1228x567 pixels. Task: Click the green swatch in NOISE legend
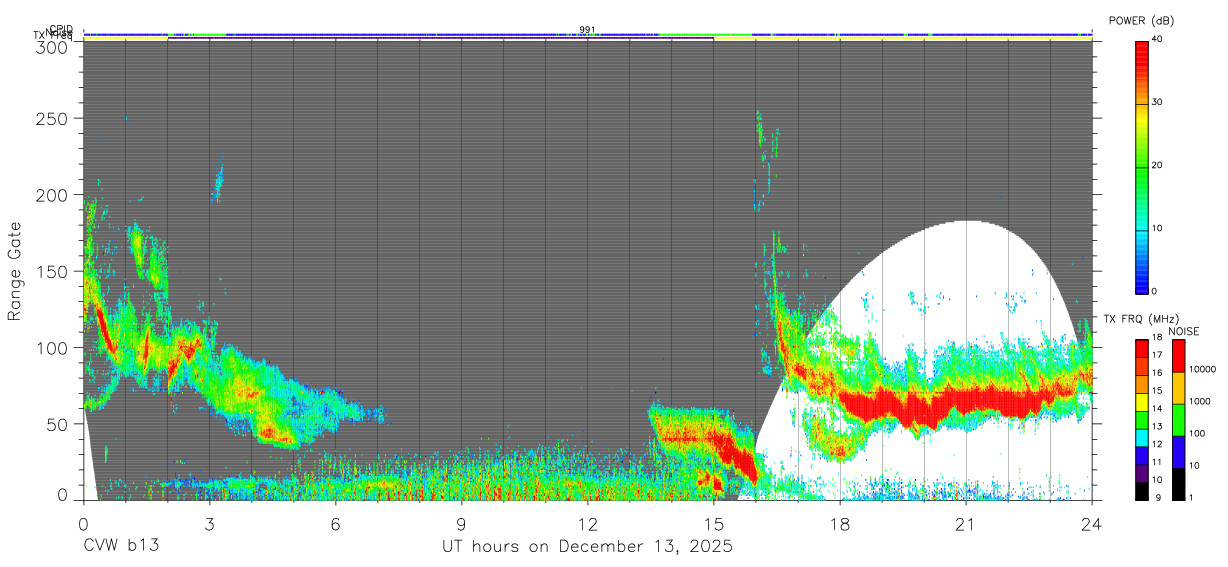1179,420
